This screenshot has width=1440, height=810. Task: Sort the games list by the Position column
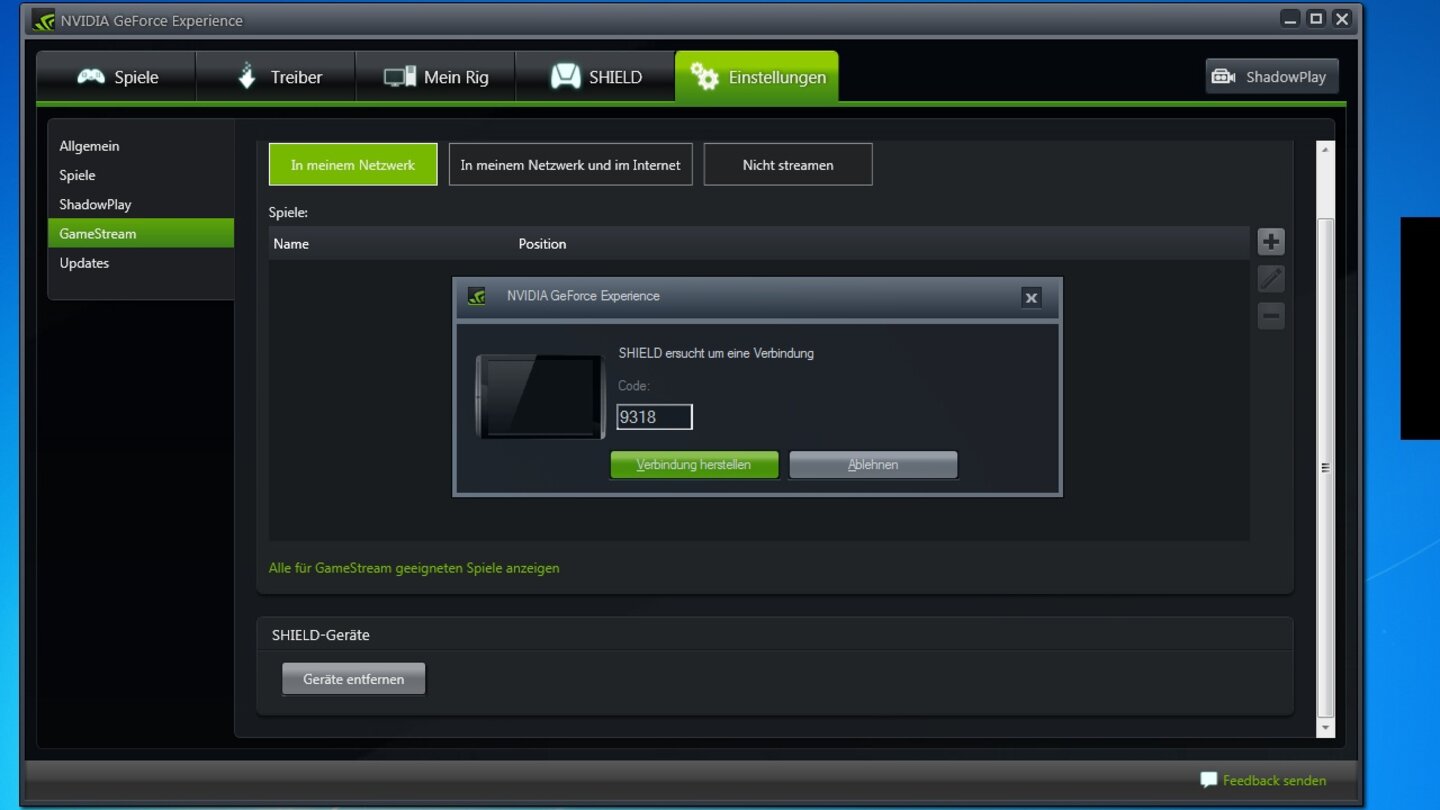542,244
